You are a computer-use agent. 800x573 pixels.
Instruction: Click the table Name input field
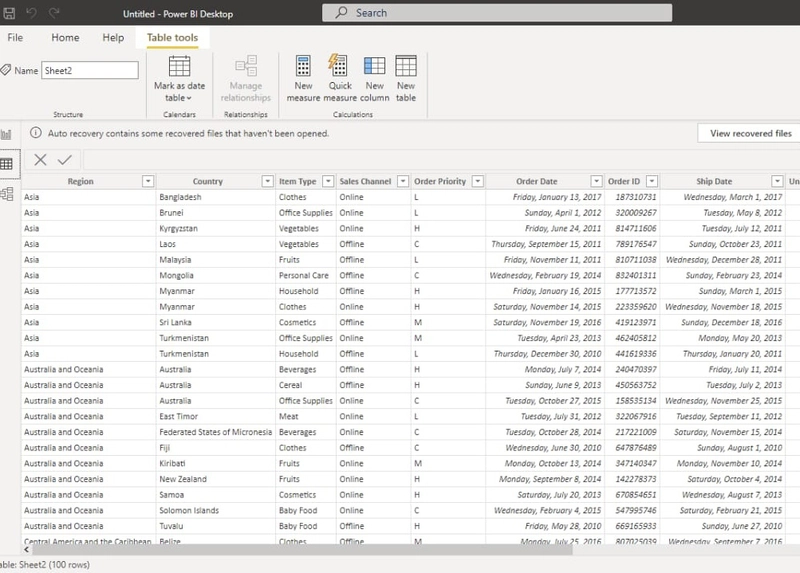coord(90,70)
